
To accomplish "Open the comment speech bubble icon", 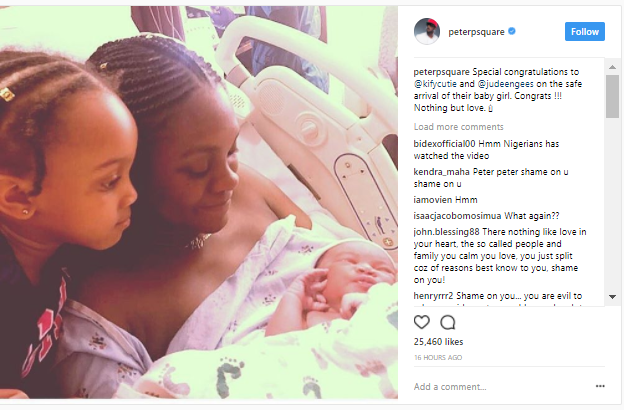I will 448,322.
